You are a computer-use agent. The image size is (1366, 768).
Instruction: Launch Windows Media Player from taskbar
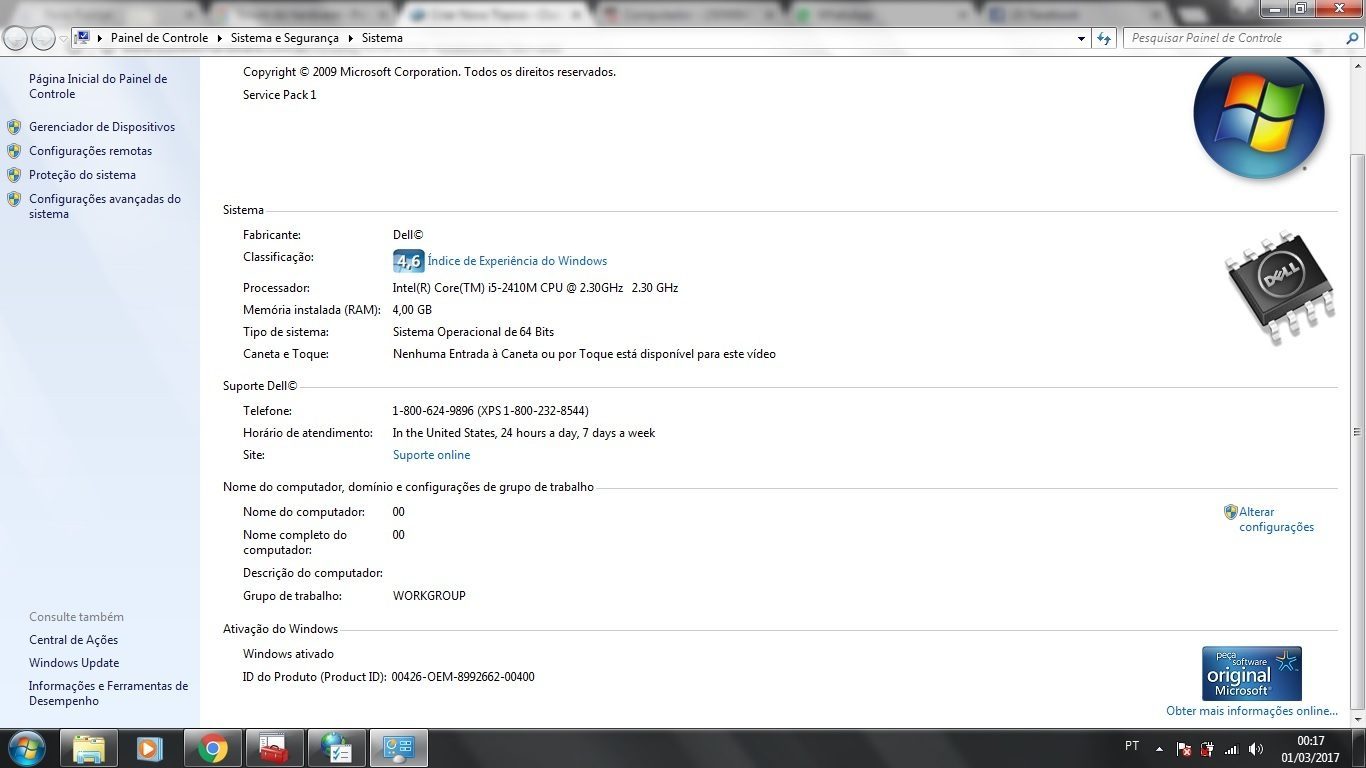[149, 748]
